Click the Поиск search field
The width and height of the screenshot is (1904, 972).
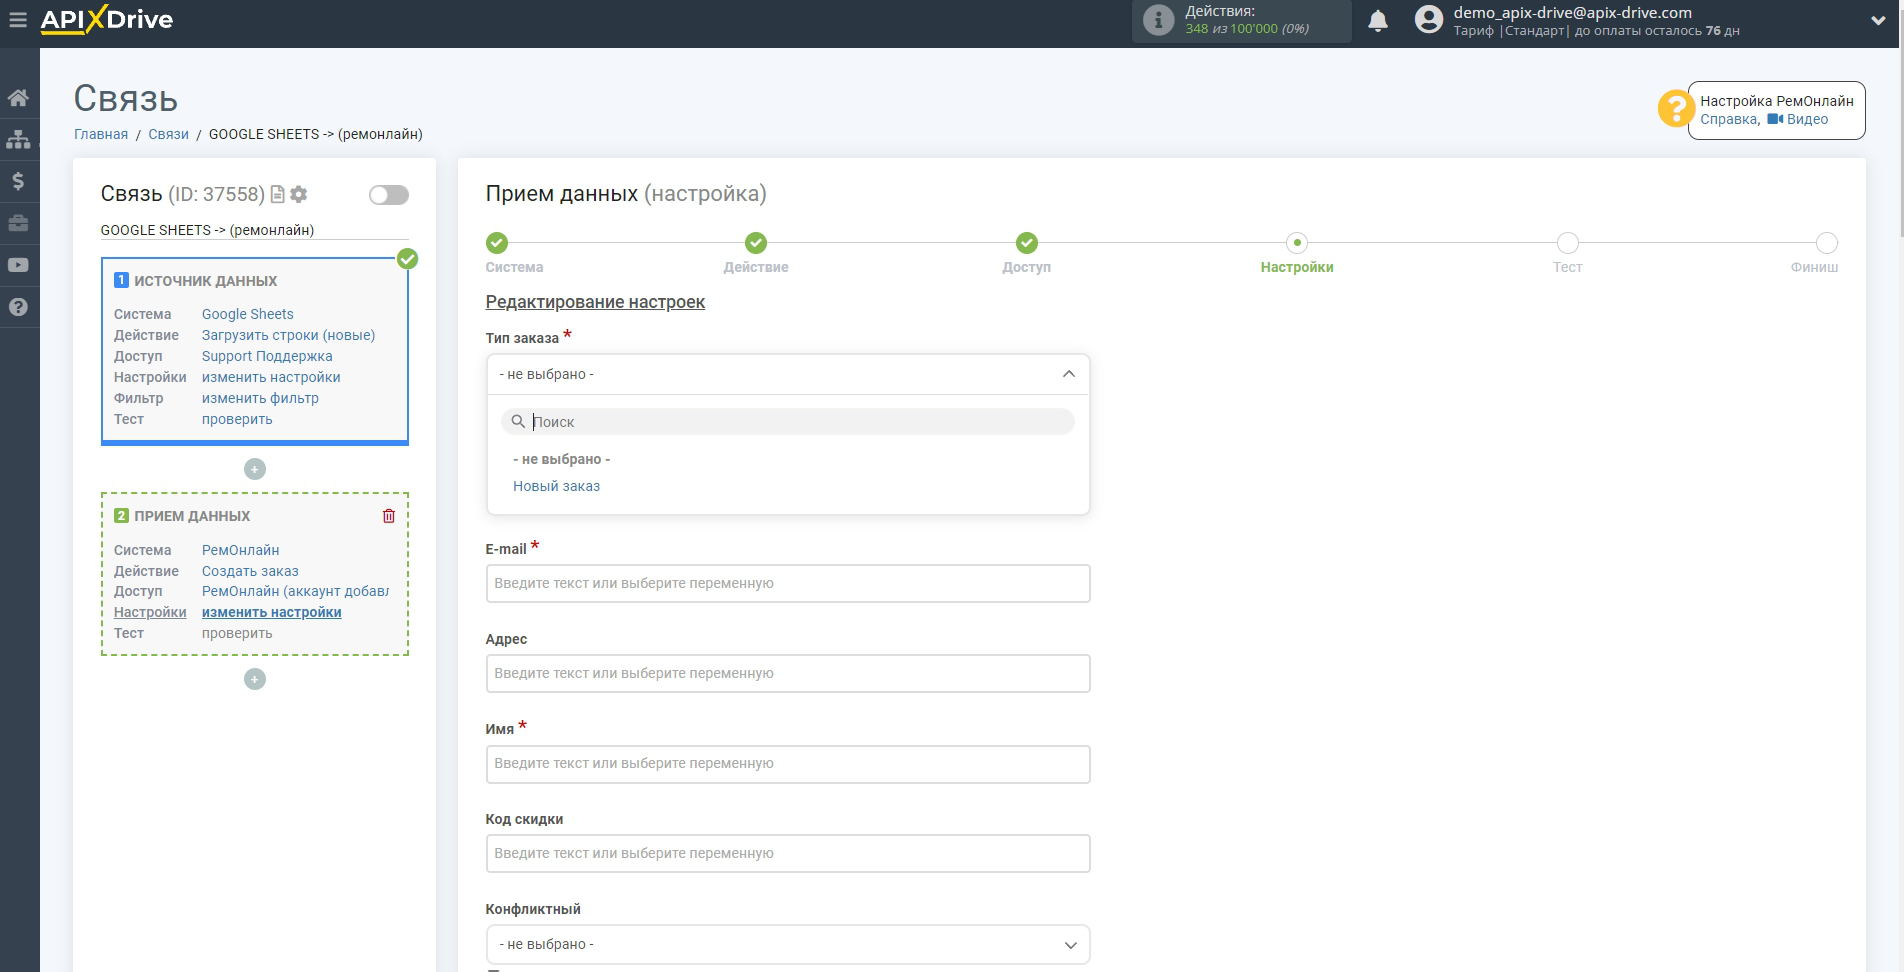788,422
